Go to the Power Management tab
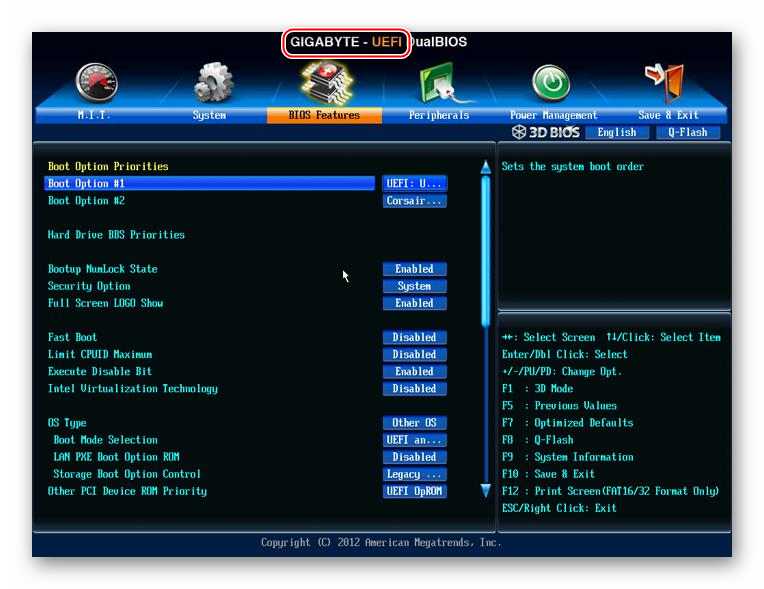Viewport: 764px width, 589px height. [553, 115]
